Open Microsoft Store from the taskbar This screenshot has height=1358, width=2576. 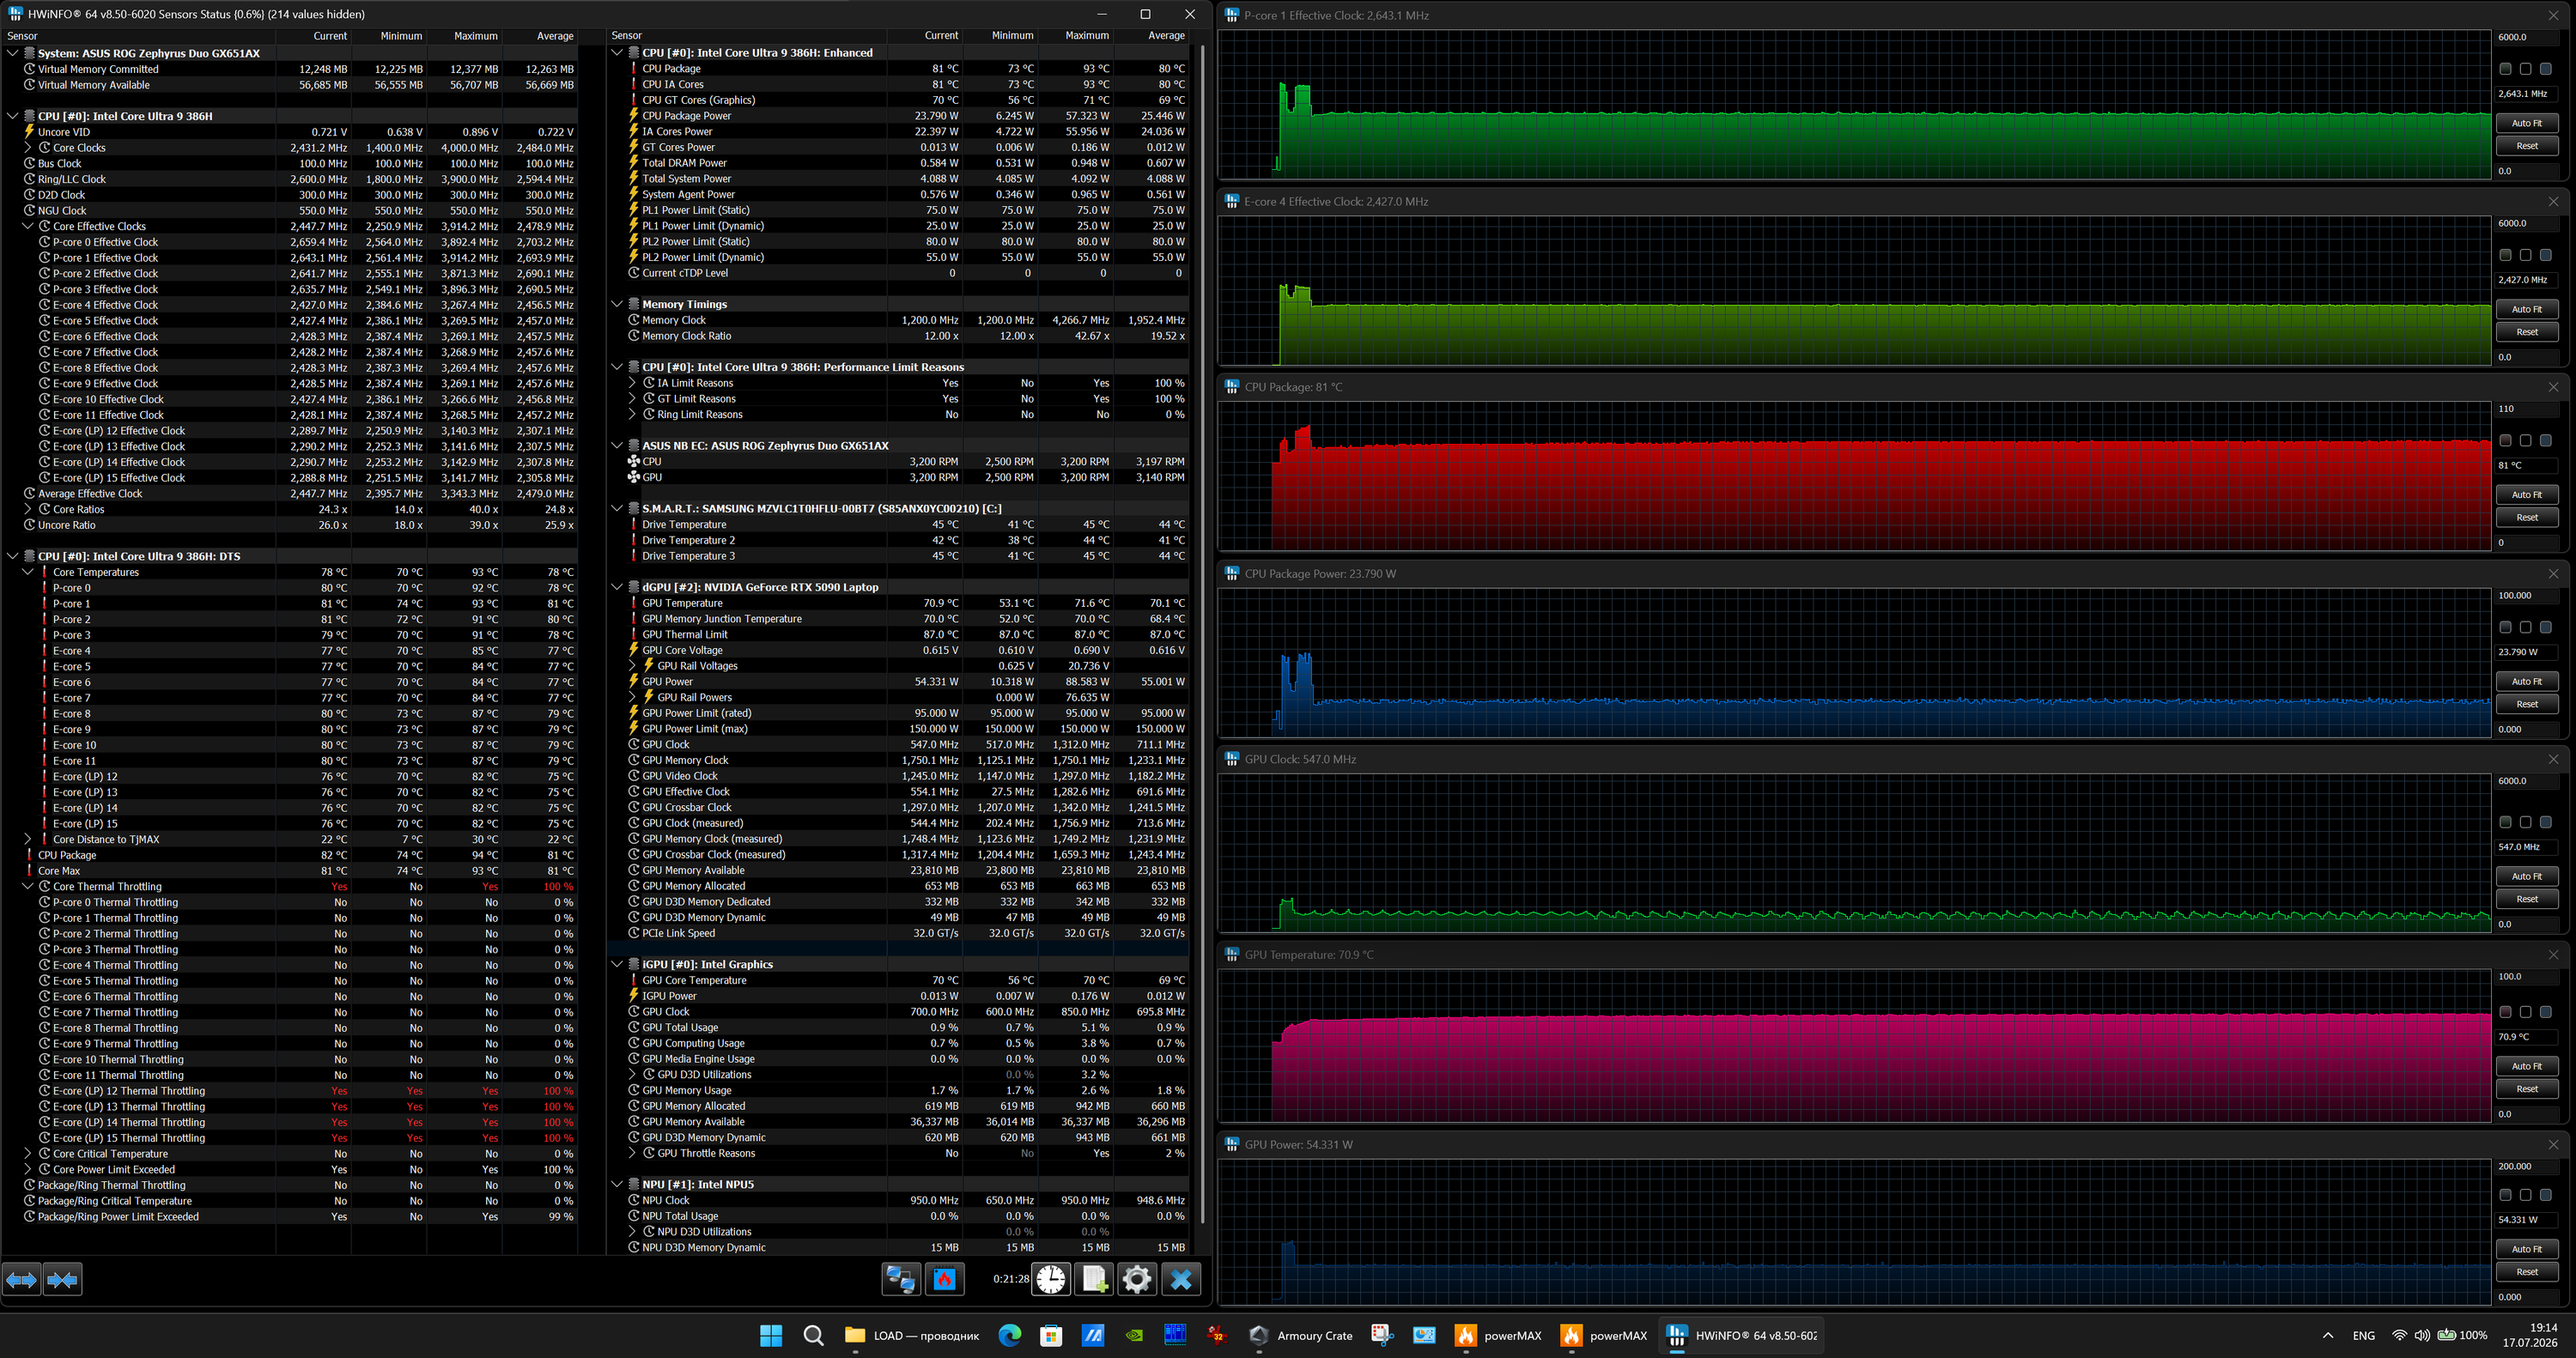(1051, 1335)
